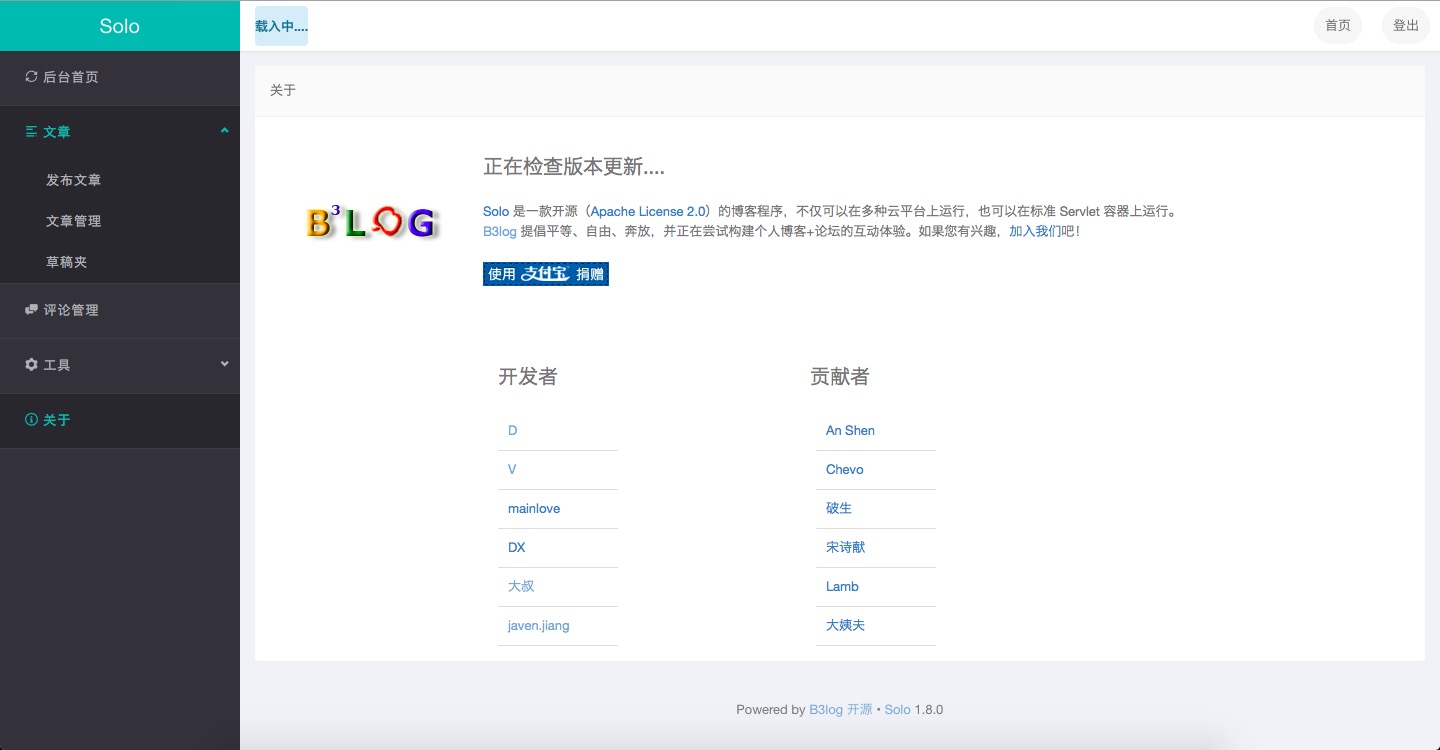Image resolution: width=1440 pixels, height=750 pixels.
Task: Collapse the 文章 section chevron
Action: pos(225,130)
